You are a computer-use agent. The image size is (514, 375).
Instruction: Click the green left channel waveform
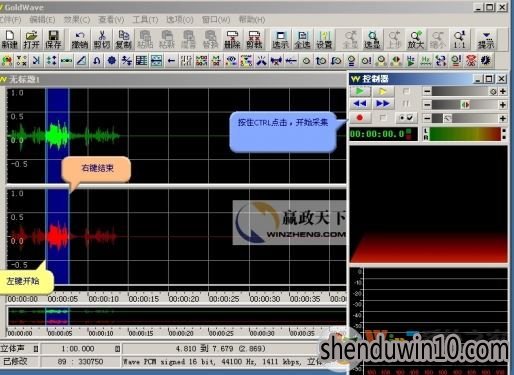tap(63, 136)
